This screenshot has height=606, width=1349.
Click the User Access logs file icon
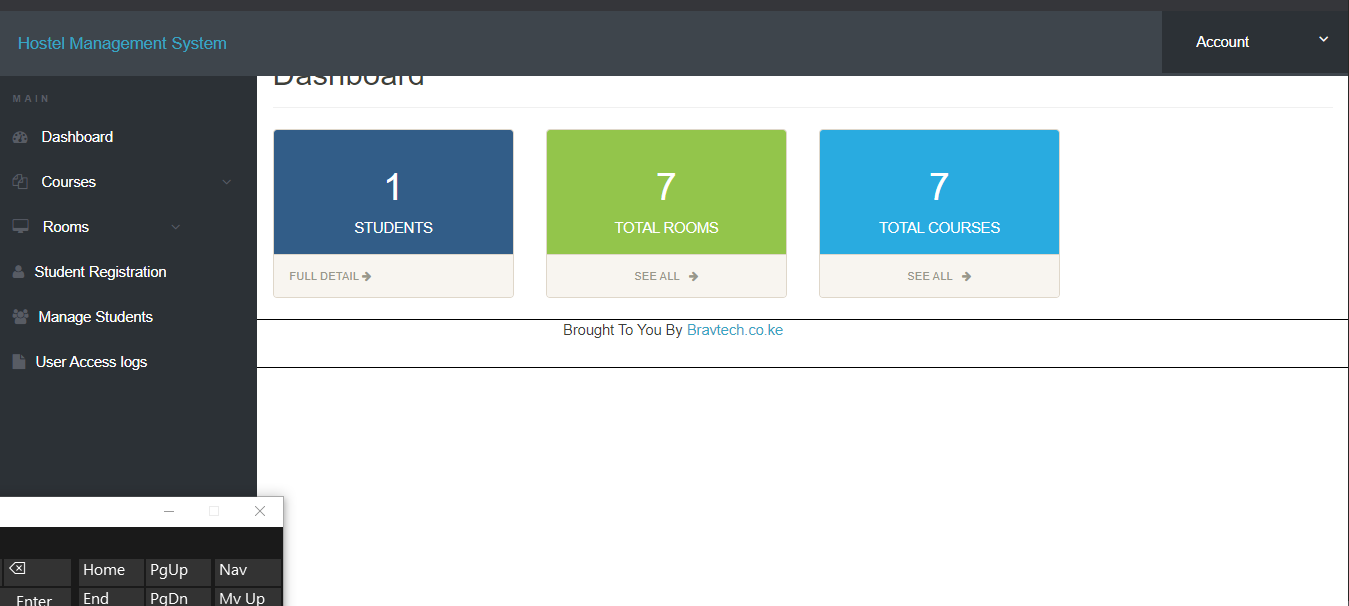(18, 362)
